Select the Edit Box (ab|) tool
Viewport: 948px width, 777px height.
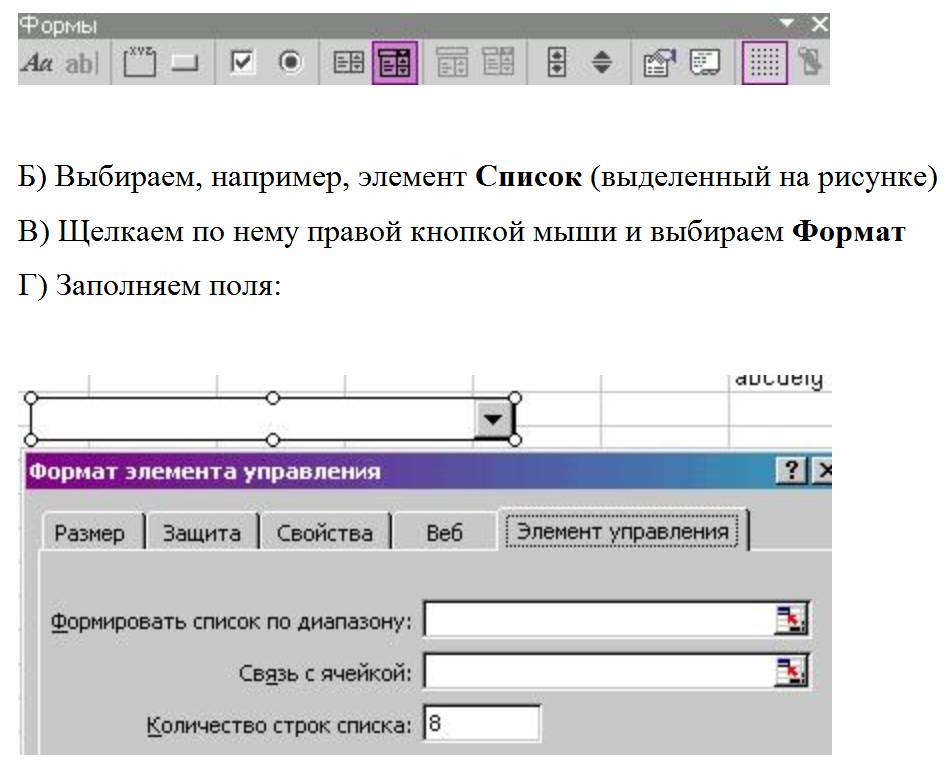82,62
